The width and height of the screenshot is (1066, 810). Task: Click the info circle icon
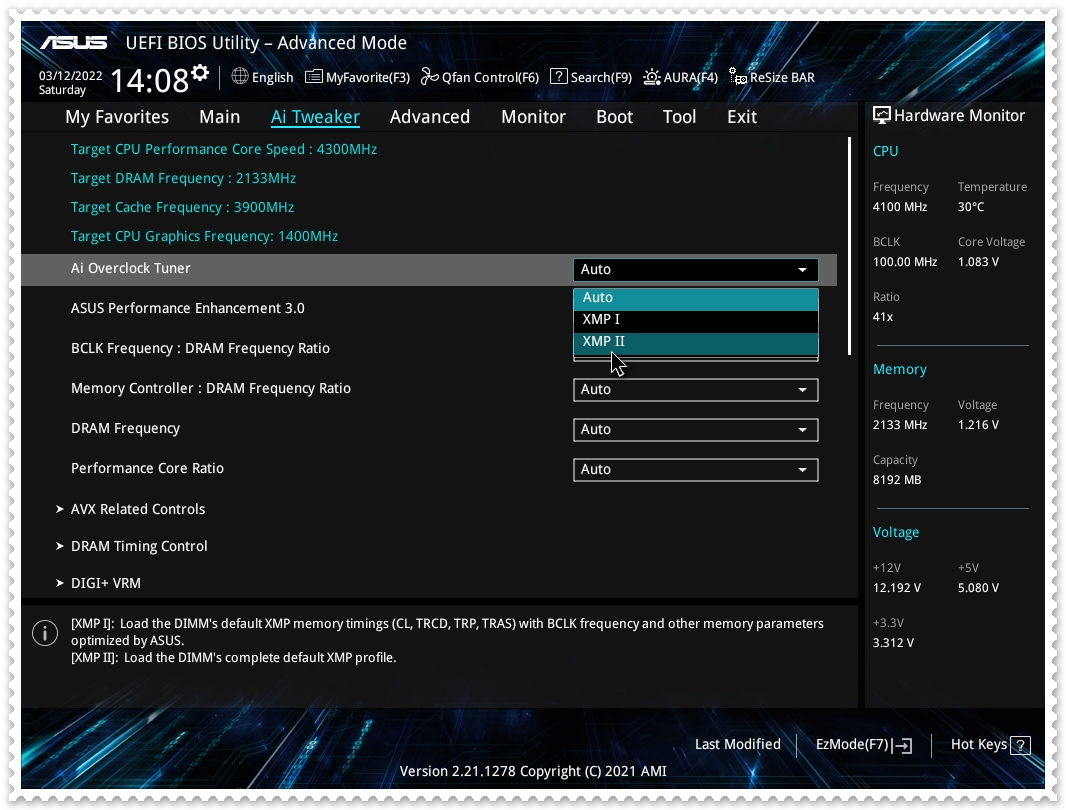[x=45, y=633]
